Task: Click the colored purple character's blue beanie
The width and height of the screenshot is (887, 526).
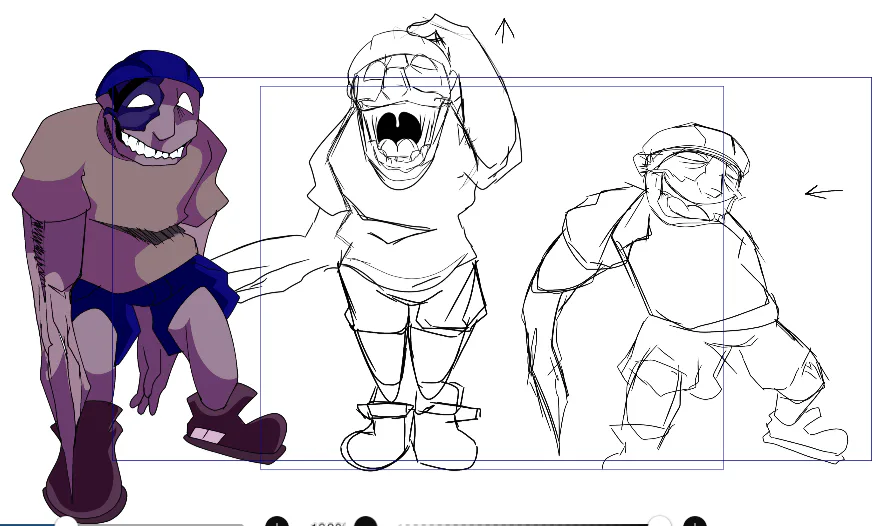Action: coord(150,72)
